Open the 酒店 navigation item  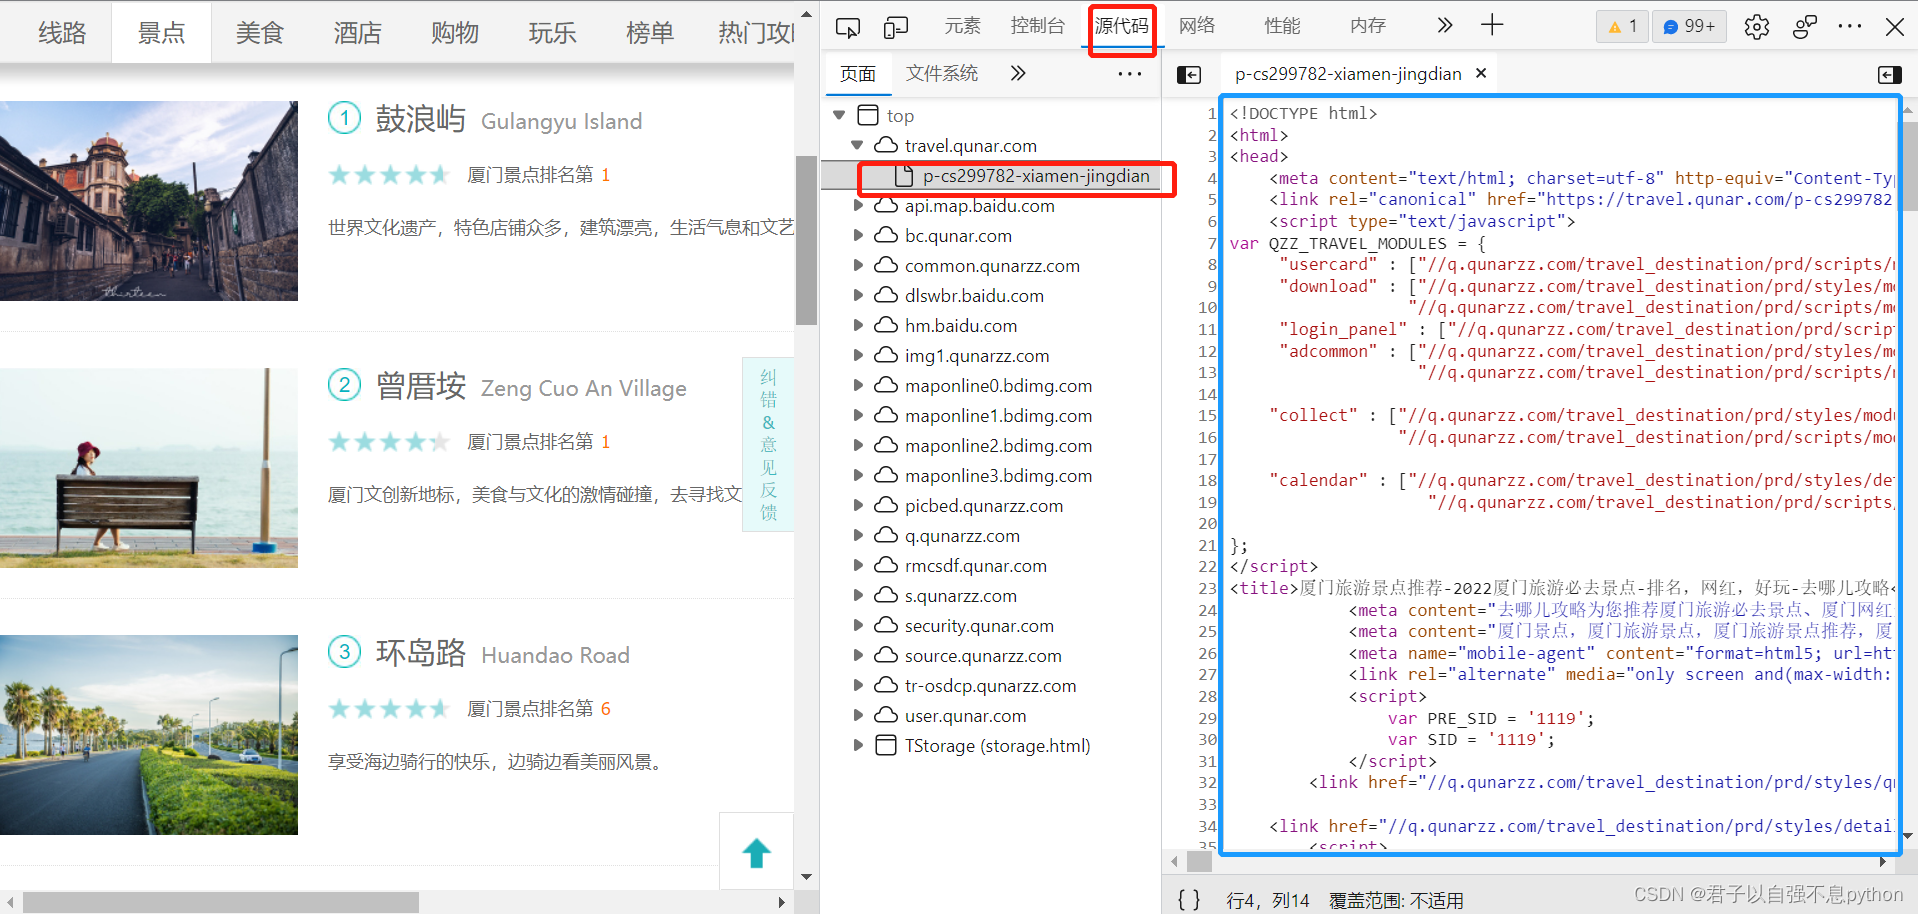tap(357, 33)
